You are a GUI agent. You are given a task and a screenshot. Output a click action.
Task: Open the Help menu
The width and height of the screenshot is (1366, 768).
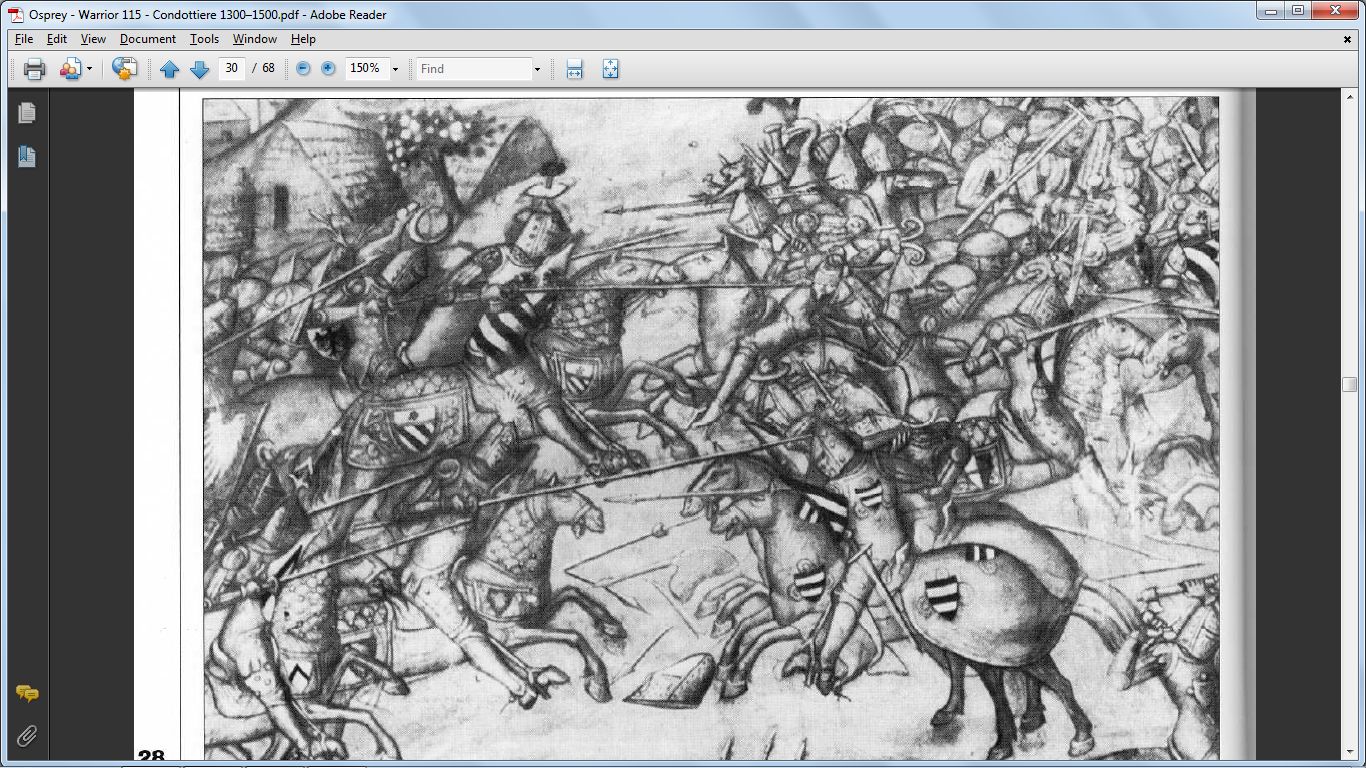303,39
